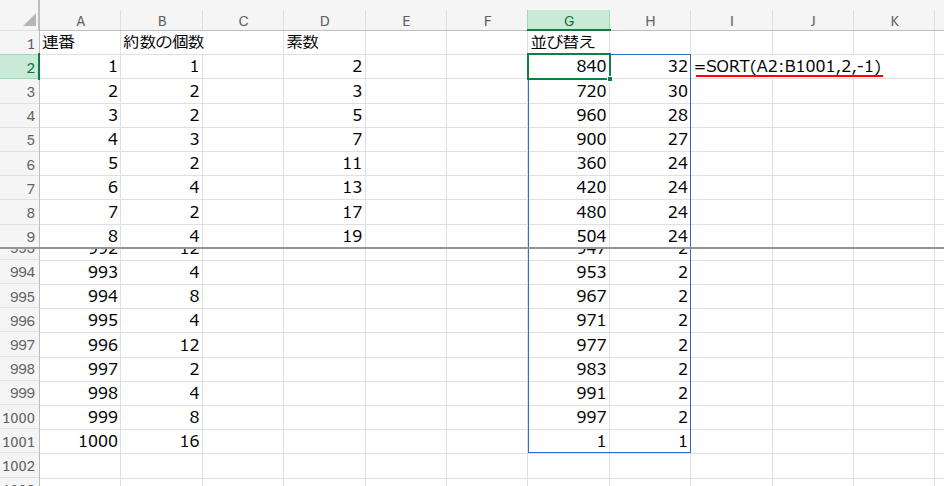
Task: Select row 997 header
Action: [20, 345]
